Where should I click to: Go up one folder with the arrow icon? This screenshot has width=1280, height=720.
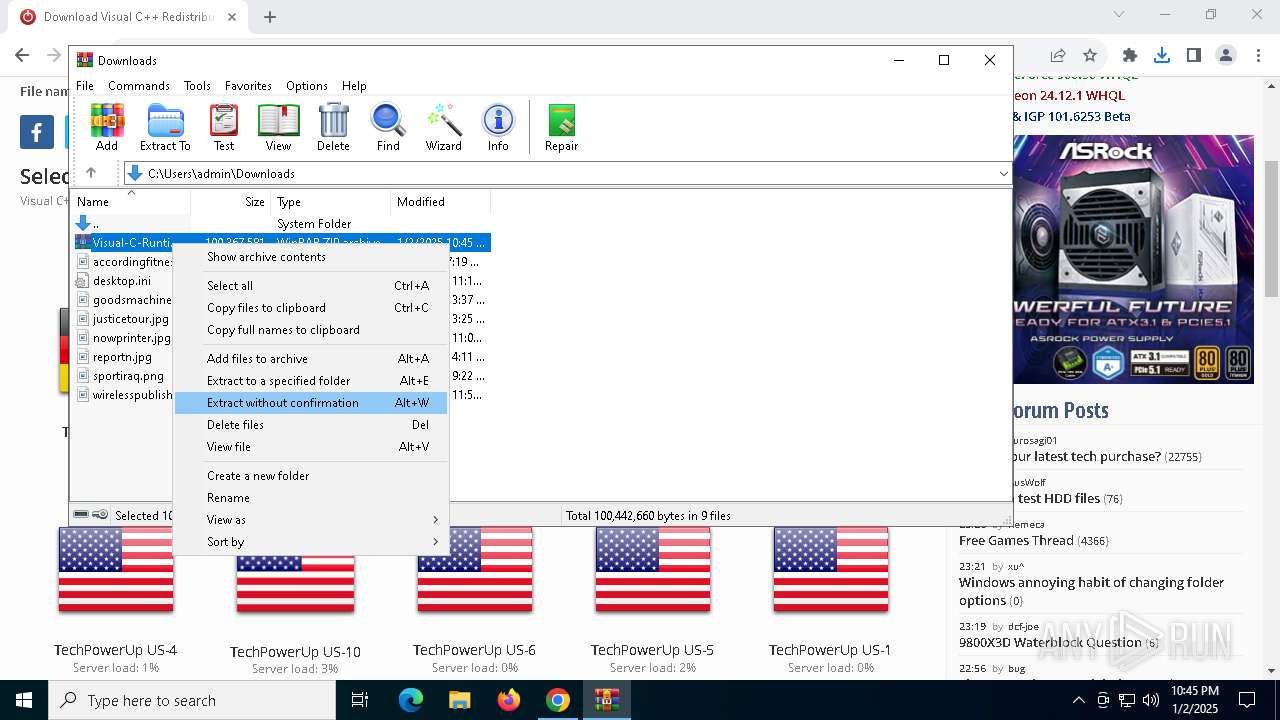point(91,173)
